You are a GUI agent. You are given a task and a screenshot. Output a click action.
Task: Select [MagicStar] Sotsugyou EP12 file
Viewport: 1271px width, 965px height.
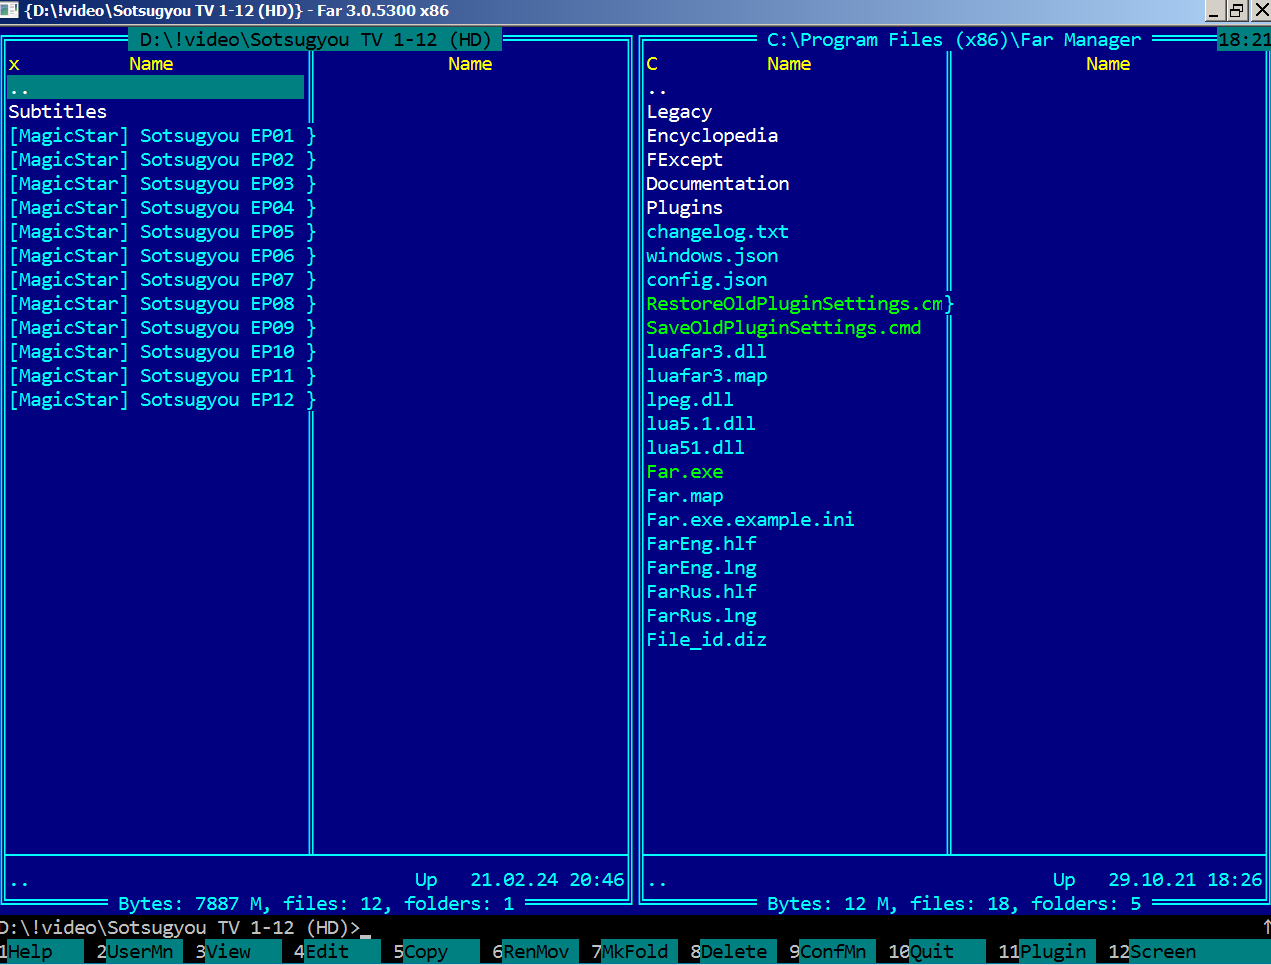coord(156,400)
